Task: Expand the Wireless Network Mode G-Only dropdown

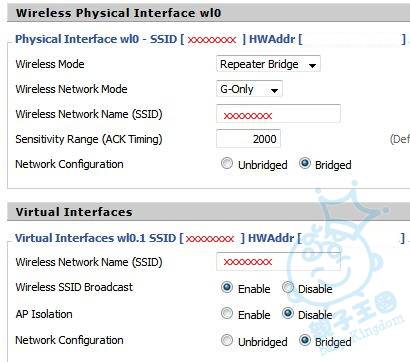Action: point(249,89)
